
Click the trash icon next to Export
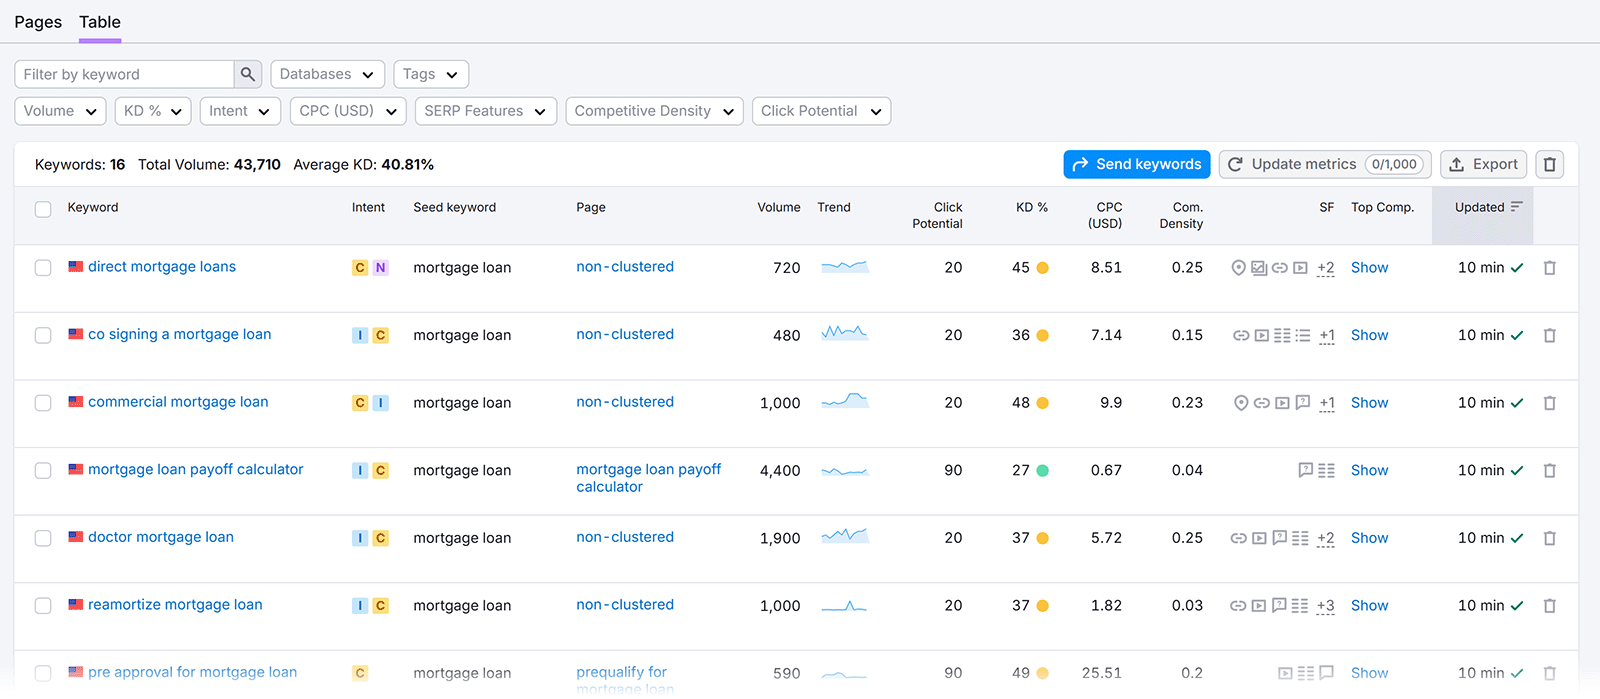[1549, 164]
